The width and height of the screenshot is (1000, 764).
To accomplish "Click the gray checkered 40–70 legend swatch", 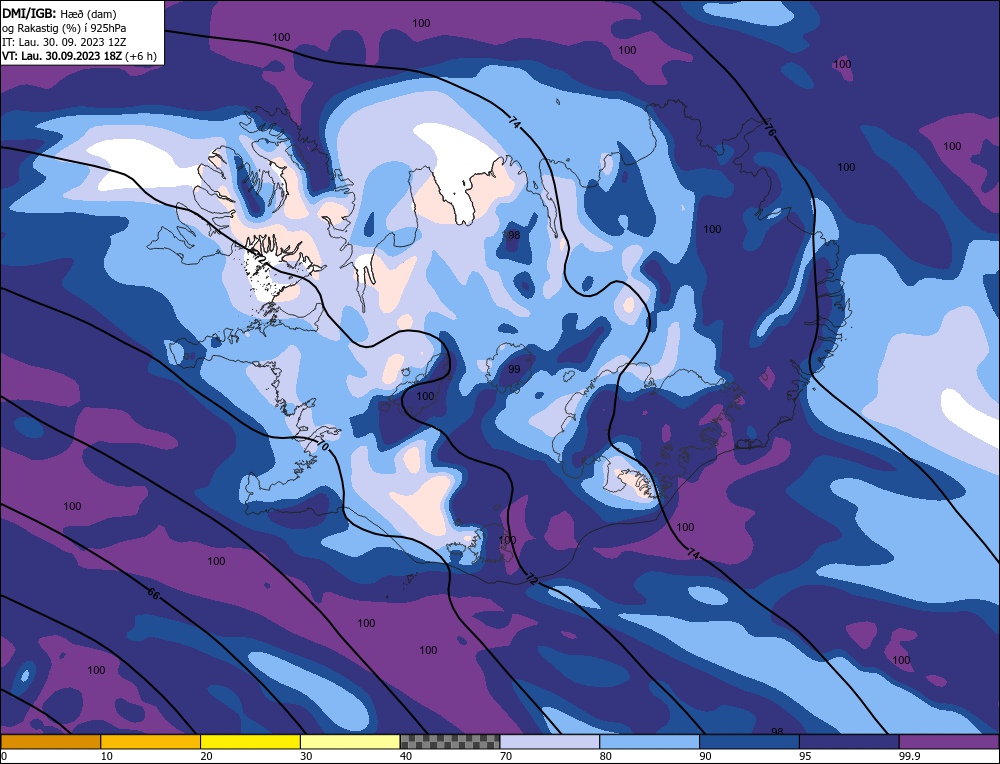I will click(450, 742).
